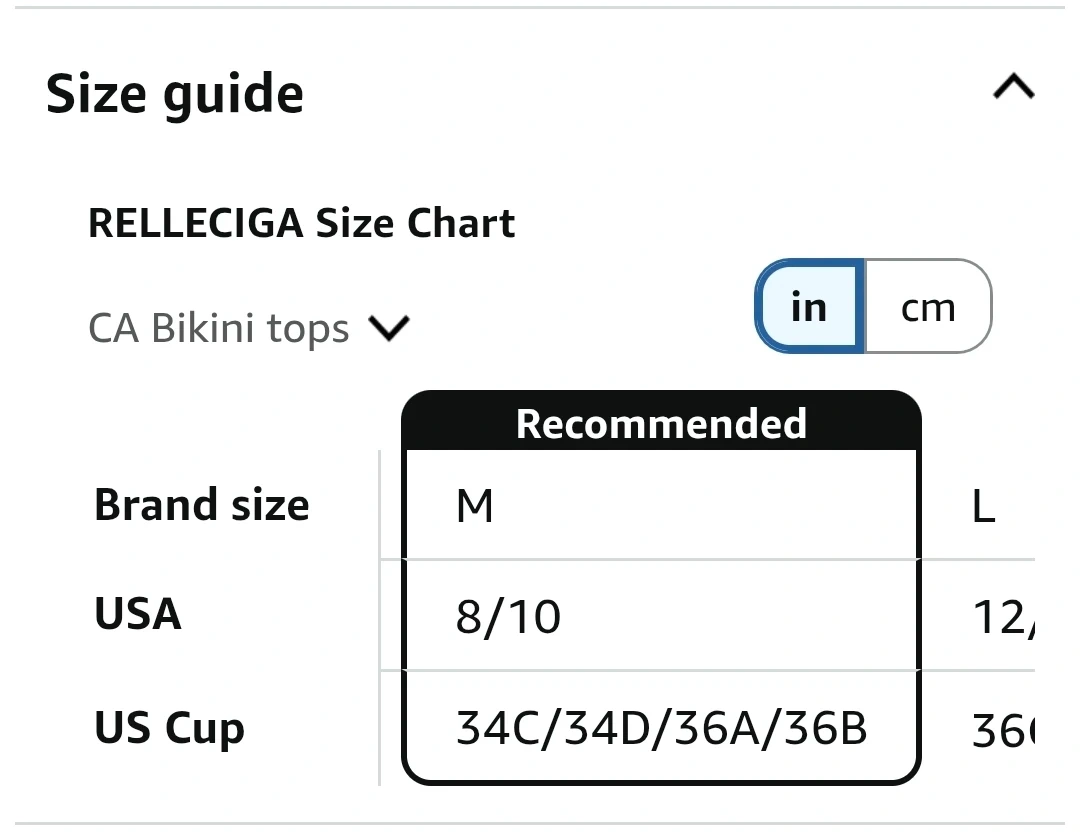Select the M brand size cell
This screenshot has width=1080, height=838.
click(661, 507)
